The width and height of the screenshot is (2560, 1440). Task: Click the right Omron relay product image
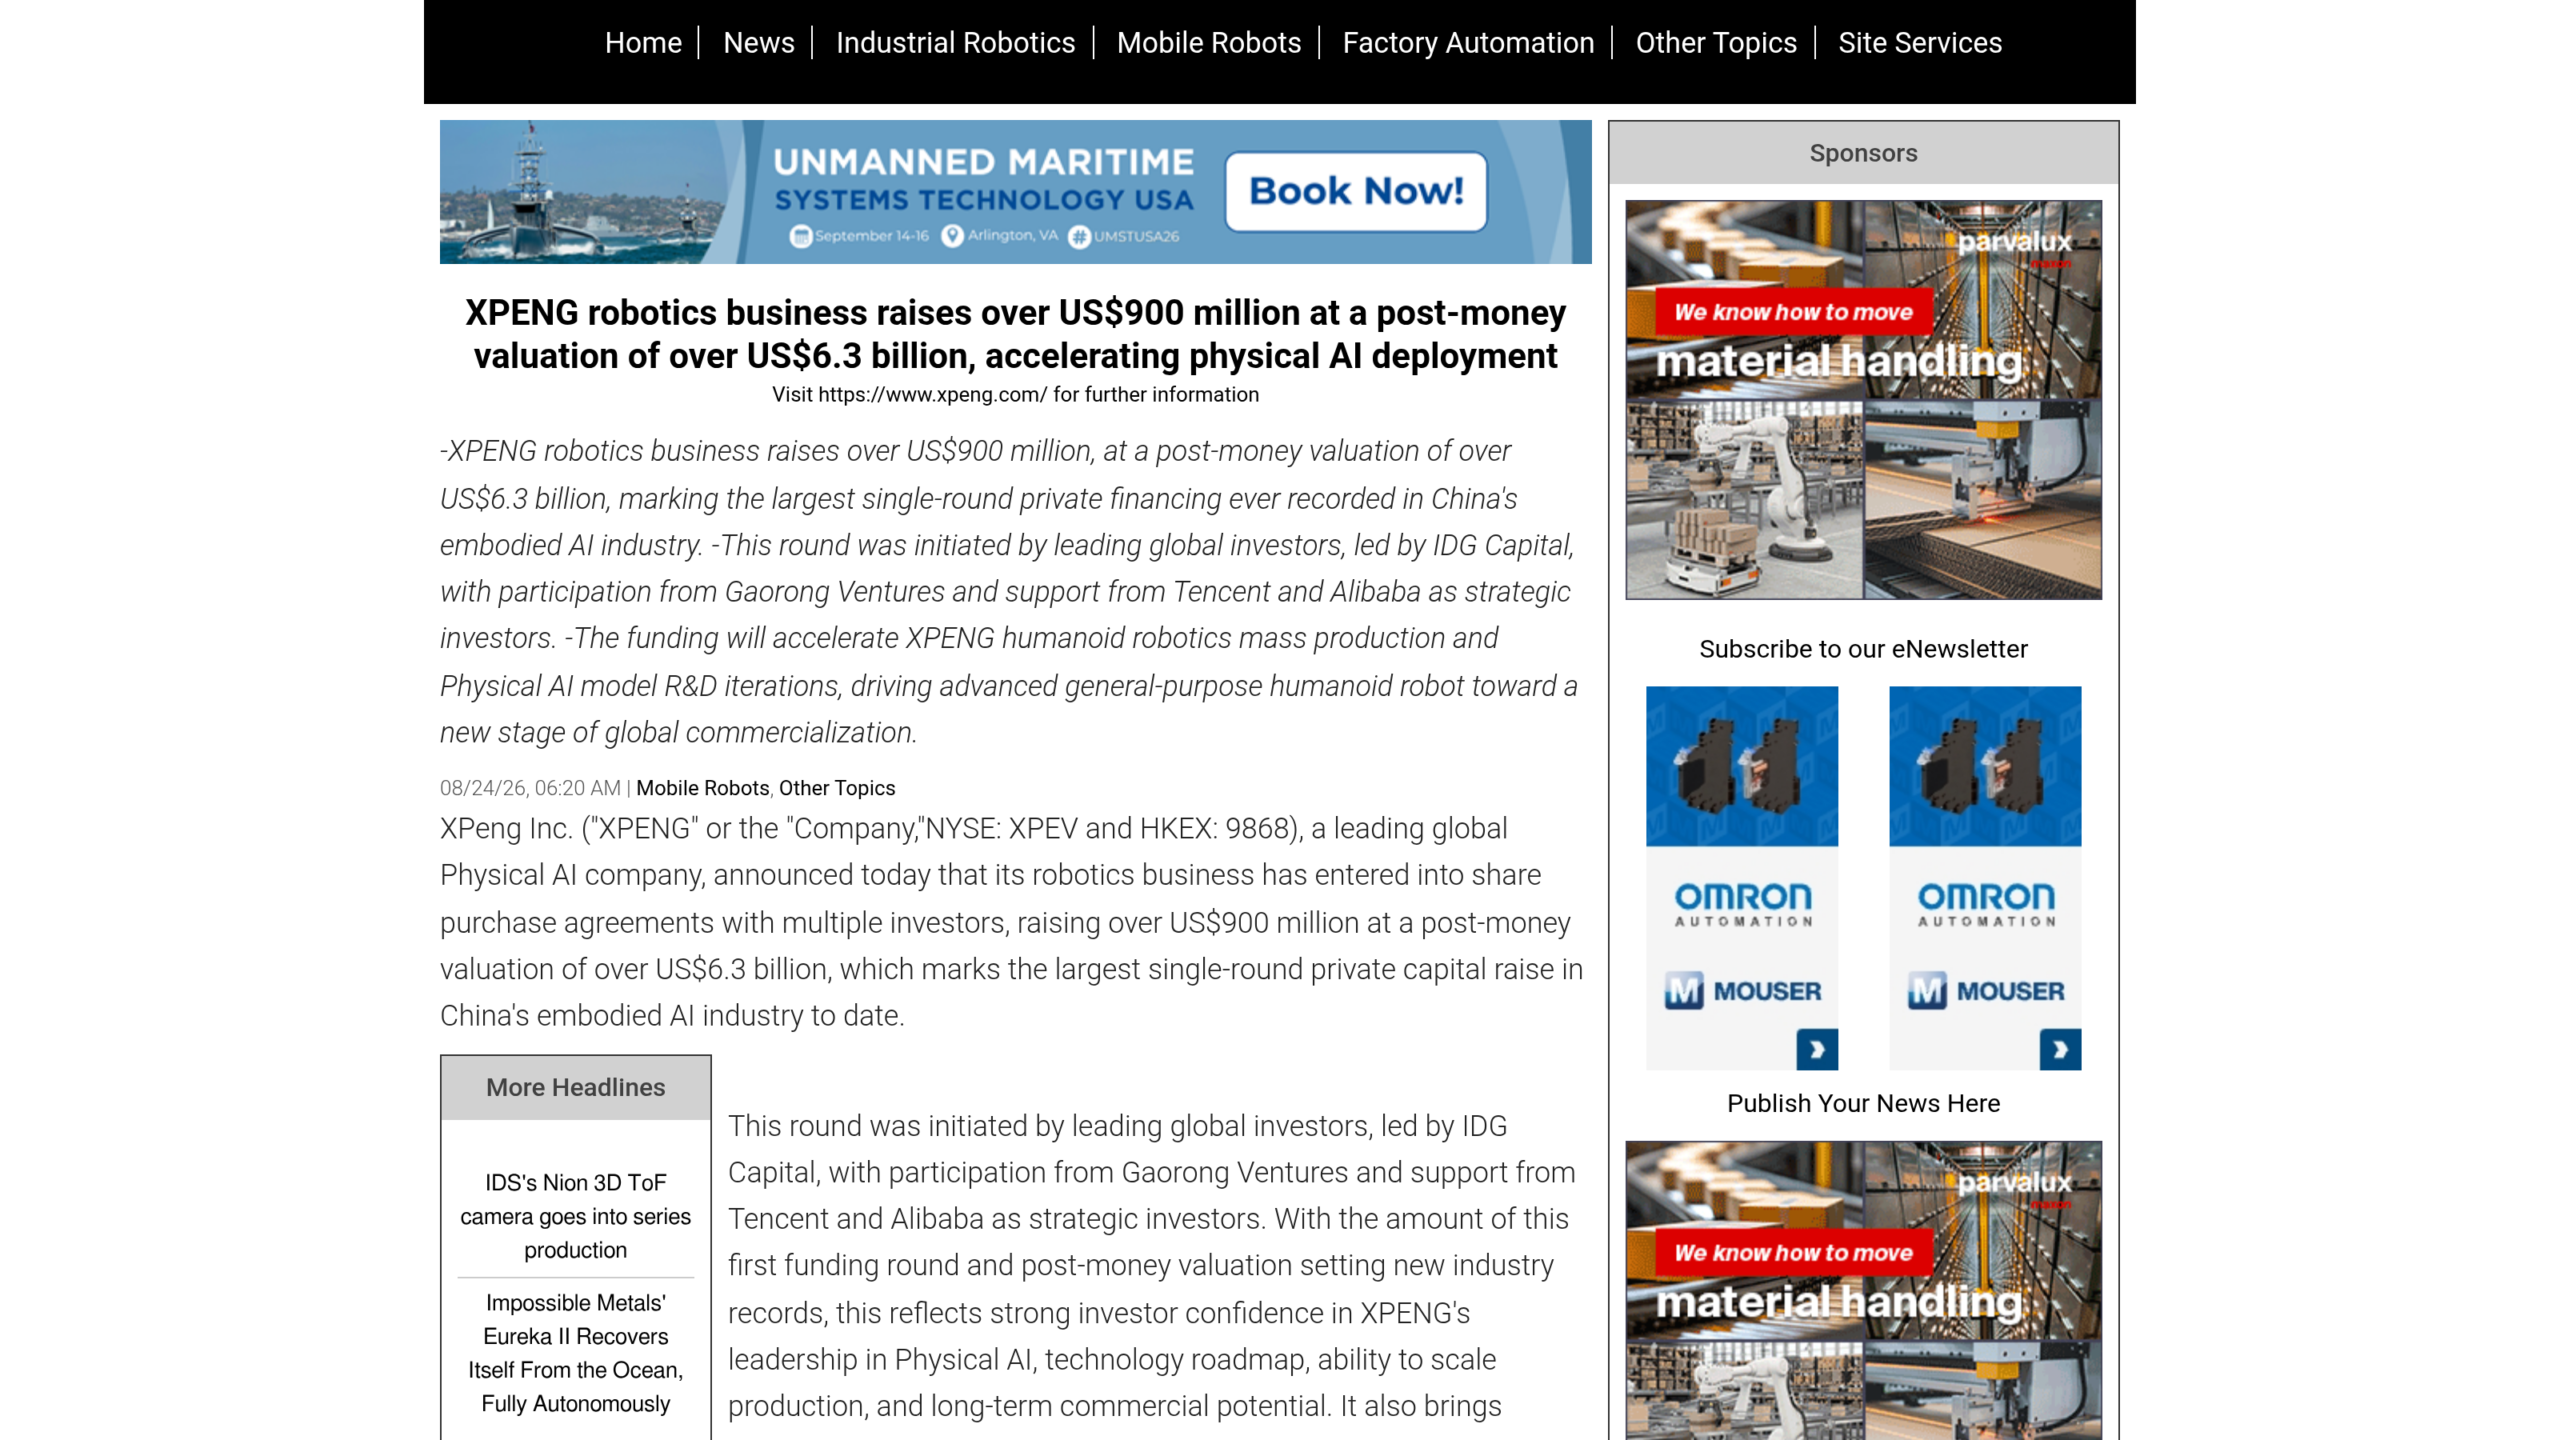tap(1985, 766)
